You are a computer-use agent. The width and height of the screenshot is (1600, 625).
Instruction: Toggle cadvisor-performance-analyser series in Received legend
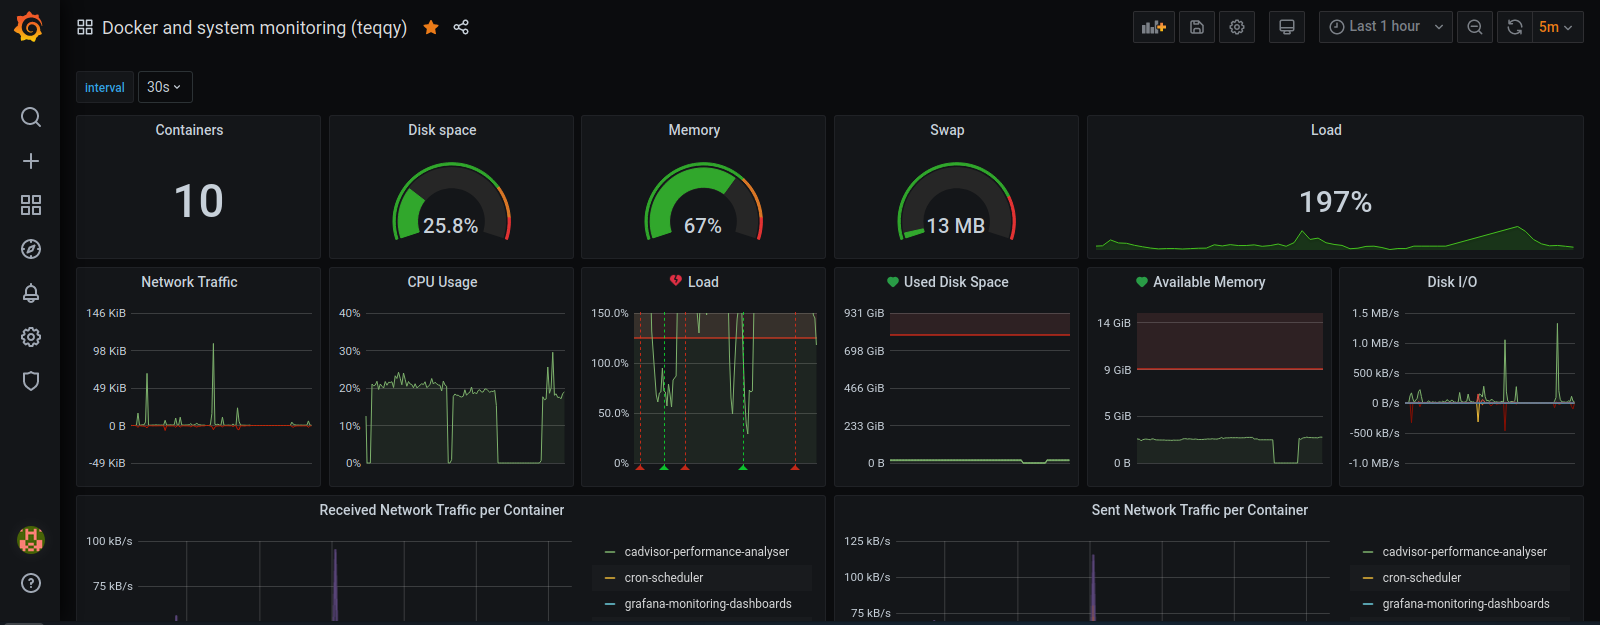[706, 552]
